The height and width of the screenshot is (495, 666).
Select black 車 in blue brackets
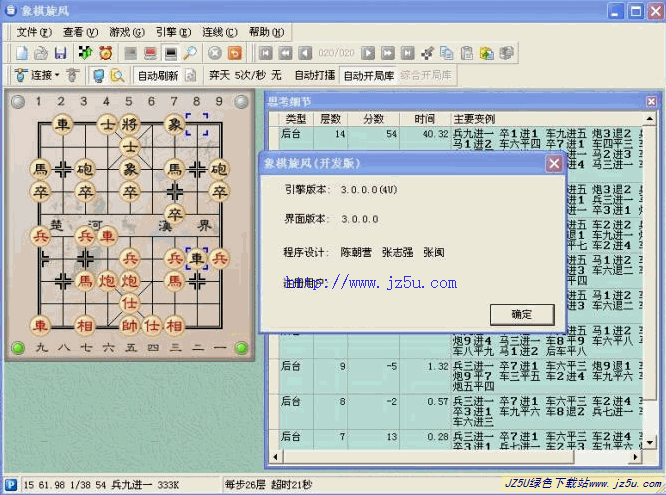coord(197,258)
